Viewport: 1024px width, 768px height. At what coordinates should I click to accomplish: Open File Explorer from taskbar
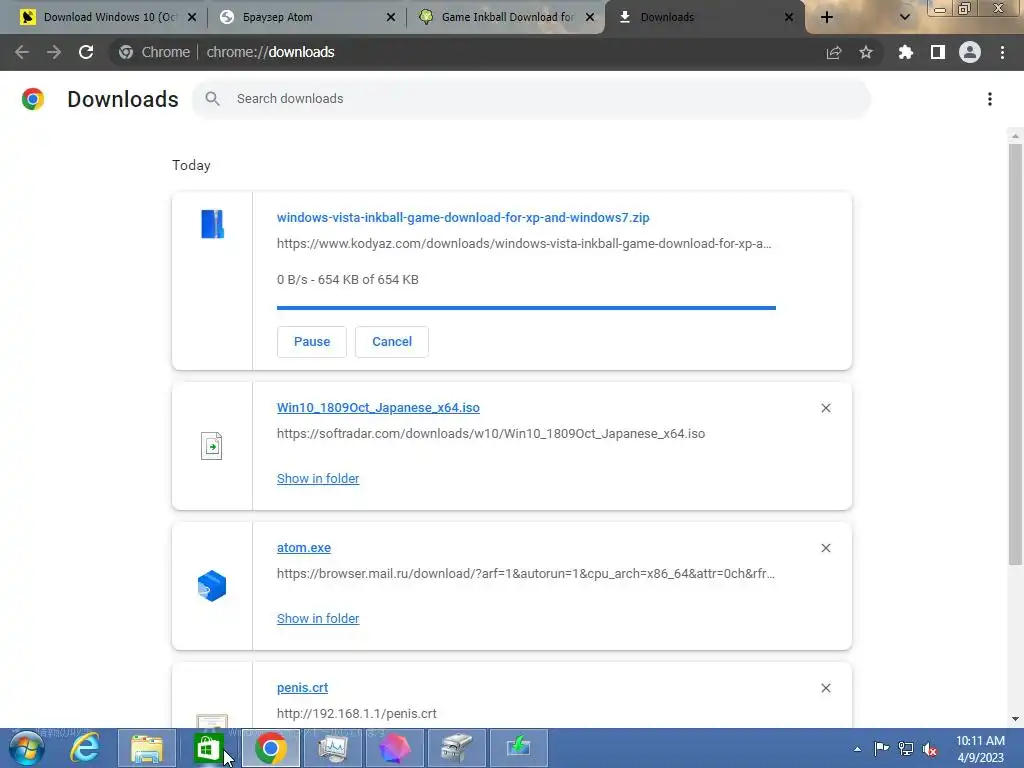coord(147,748)
